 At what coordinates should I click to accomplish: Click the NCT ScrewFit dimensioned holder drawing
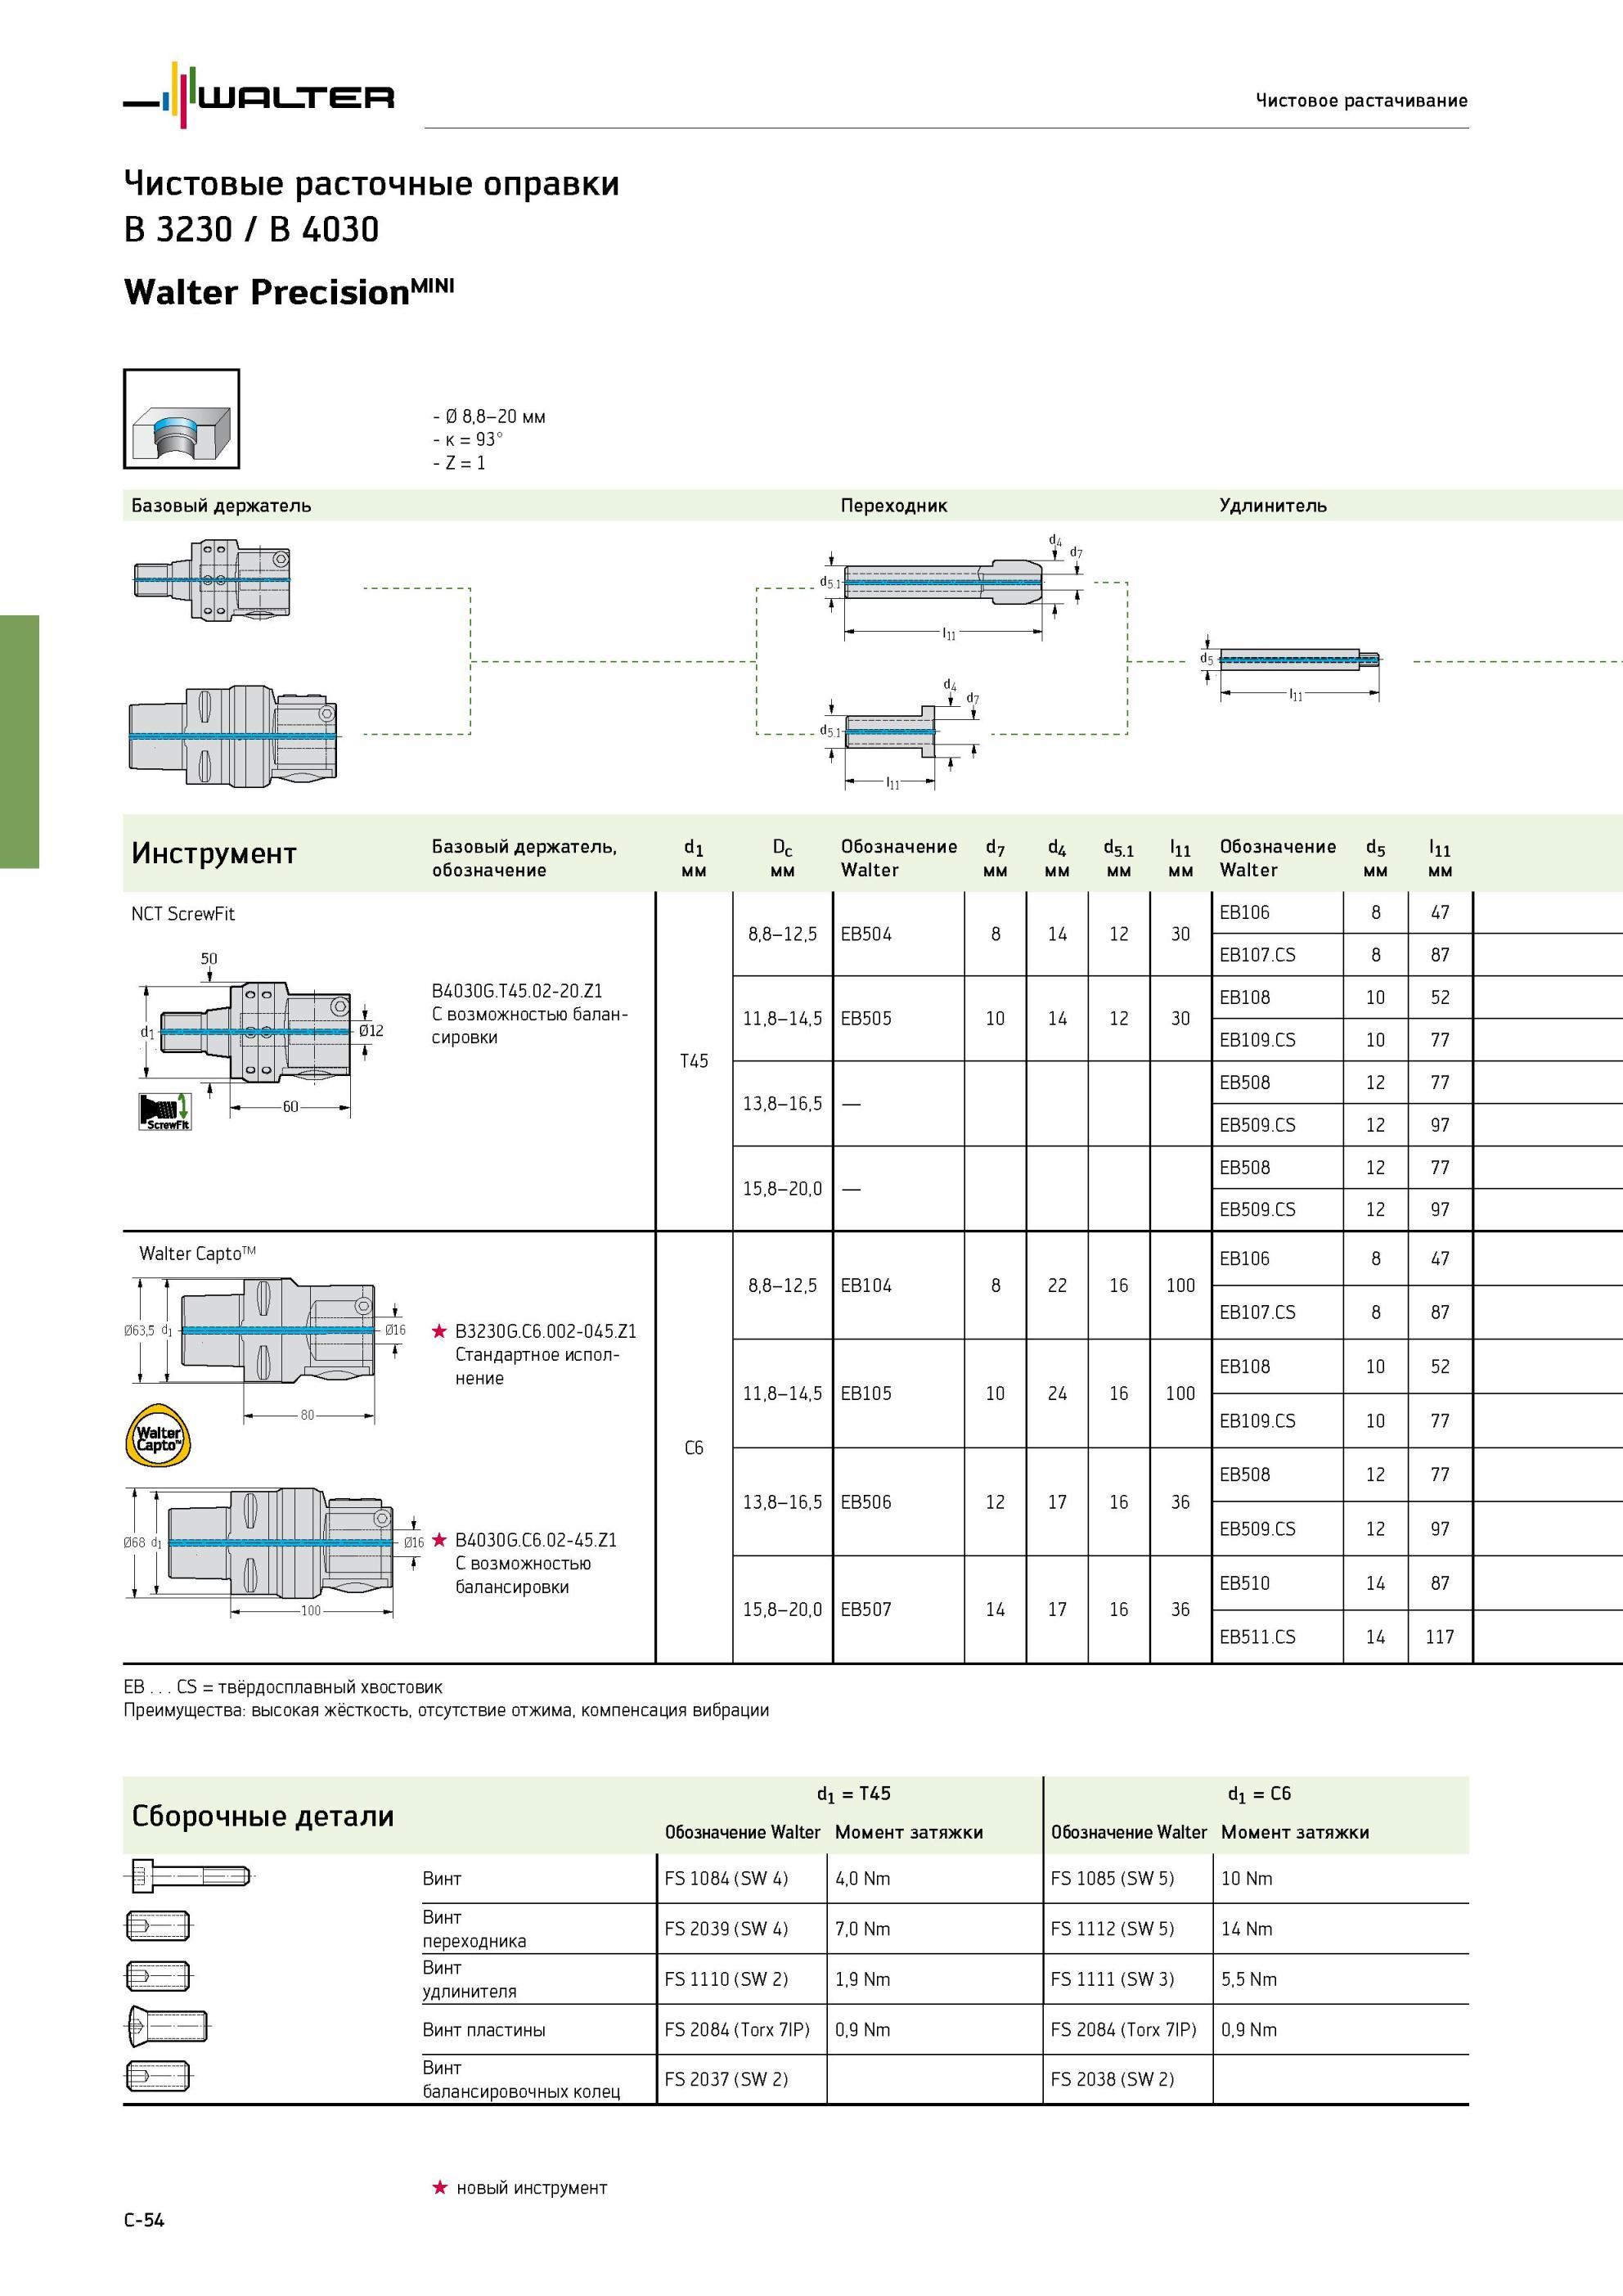point(258,1030)
